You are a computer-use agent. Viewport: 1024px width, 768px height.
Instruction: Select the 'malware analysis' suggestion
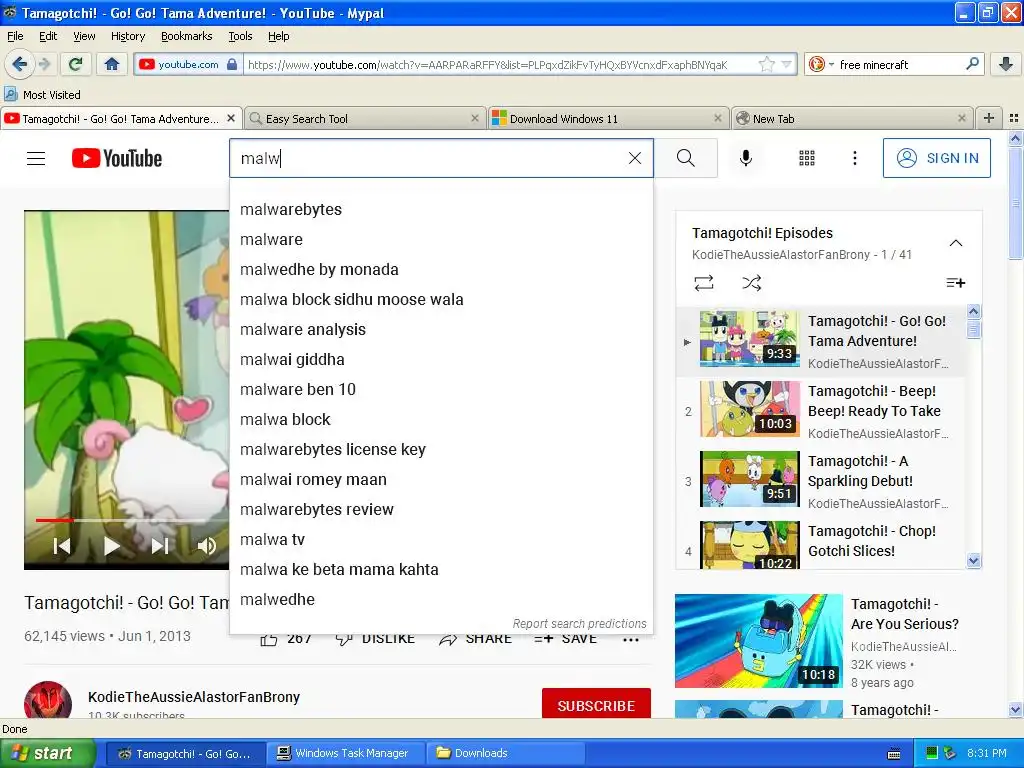[441, 330]
